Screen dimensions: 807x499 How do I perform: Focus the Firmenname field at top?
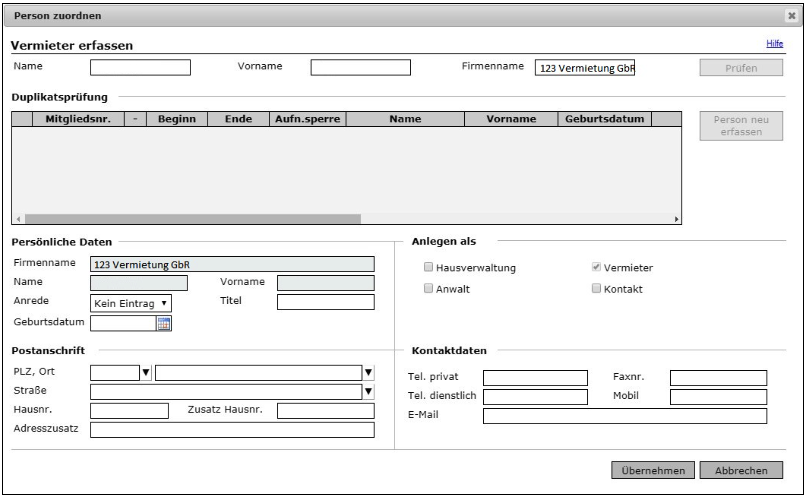[x=586, y=68]
